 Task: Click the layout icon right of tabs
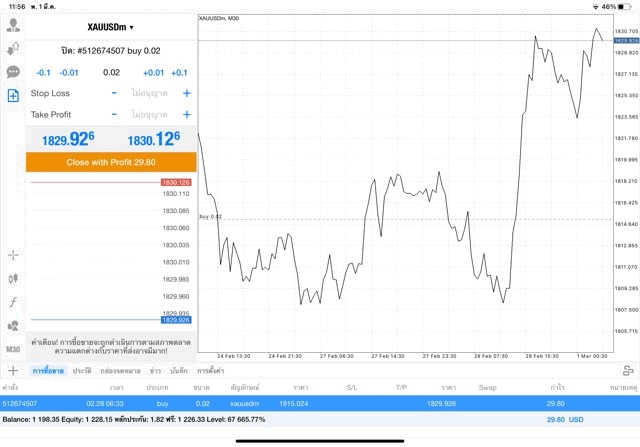point(628,371)
